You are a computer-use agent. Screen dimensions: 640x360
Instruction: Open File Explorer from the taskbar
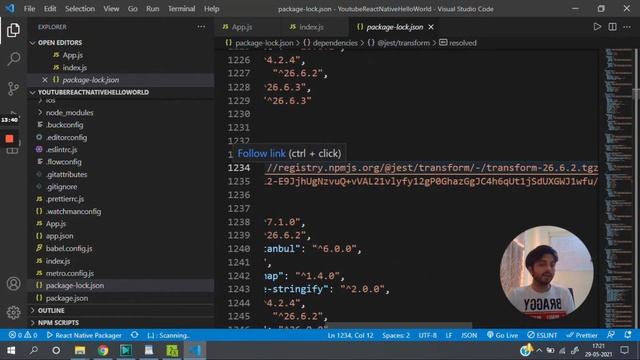(x=80, y=350)
